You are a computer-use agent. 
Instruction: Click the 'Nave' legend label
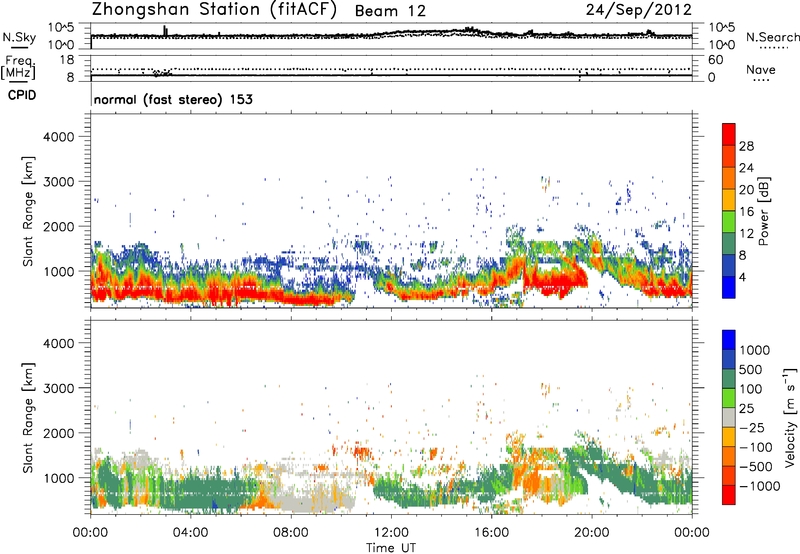tap(761, 69)
